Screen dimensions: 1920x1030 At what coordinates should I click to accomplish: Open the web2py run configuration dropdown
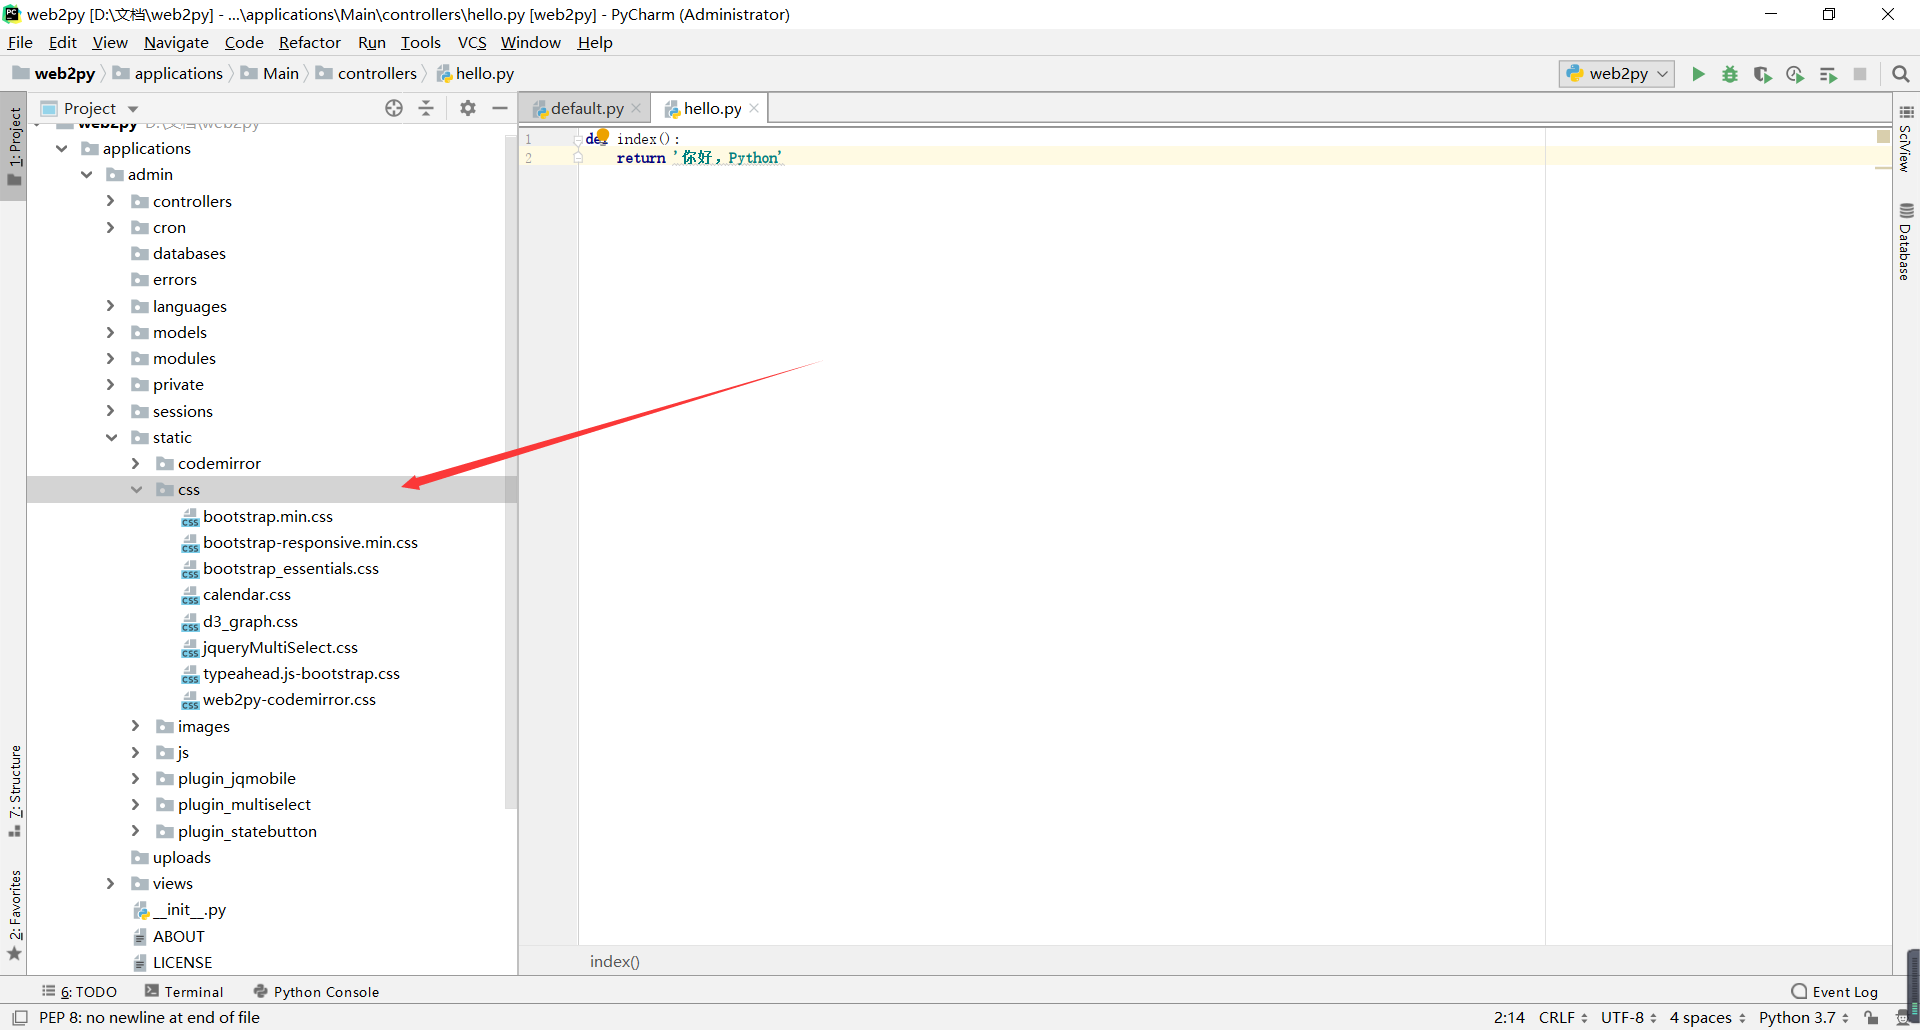pyautogui.click(x=1617, y=74)
